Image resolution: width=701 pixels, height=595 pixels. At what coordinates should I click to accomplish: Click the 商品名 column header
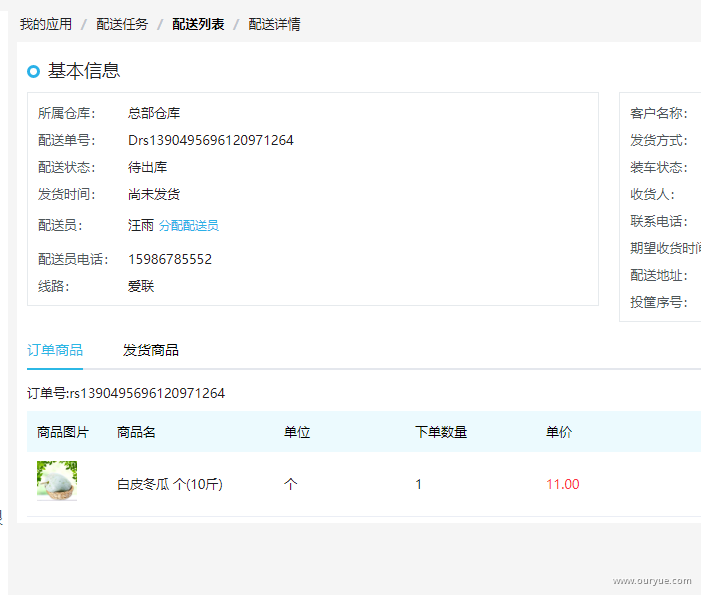pyautogui.click(x=136, y=432)
